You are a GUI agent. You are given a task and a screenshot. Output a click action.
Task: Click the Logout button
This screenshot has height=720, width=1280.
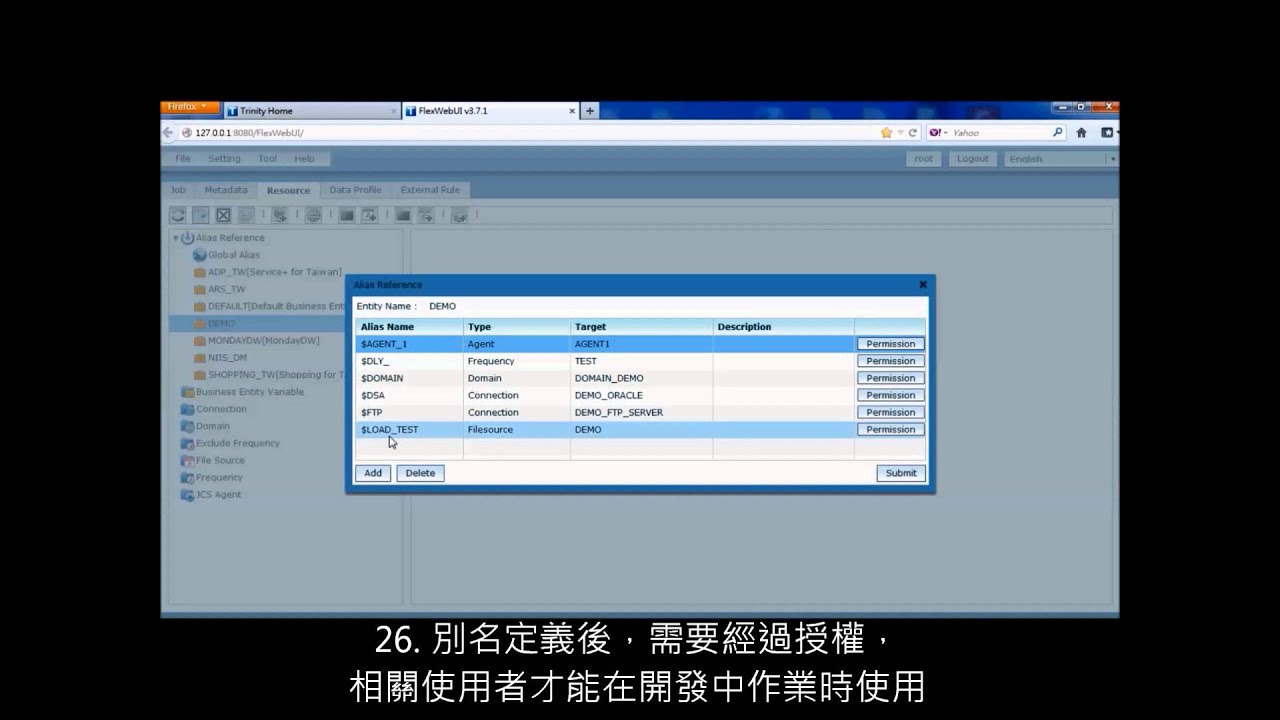click(x=972, y=159)
